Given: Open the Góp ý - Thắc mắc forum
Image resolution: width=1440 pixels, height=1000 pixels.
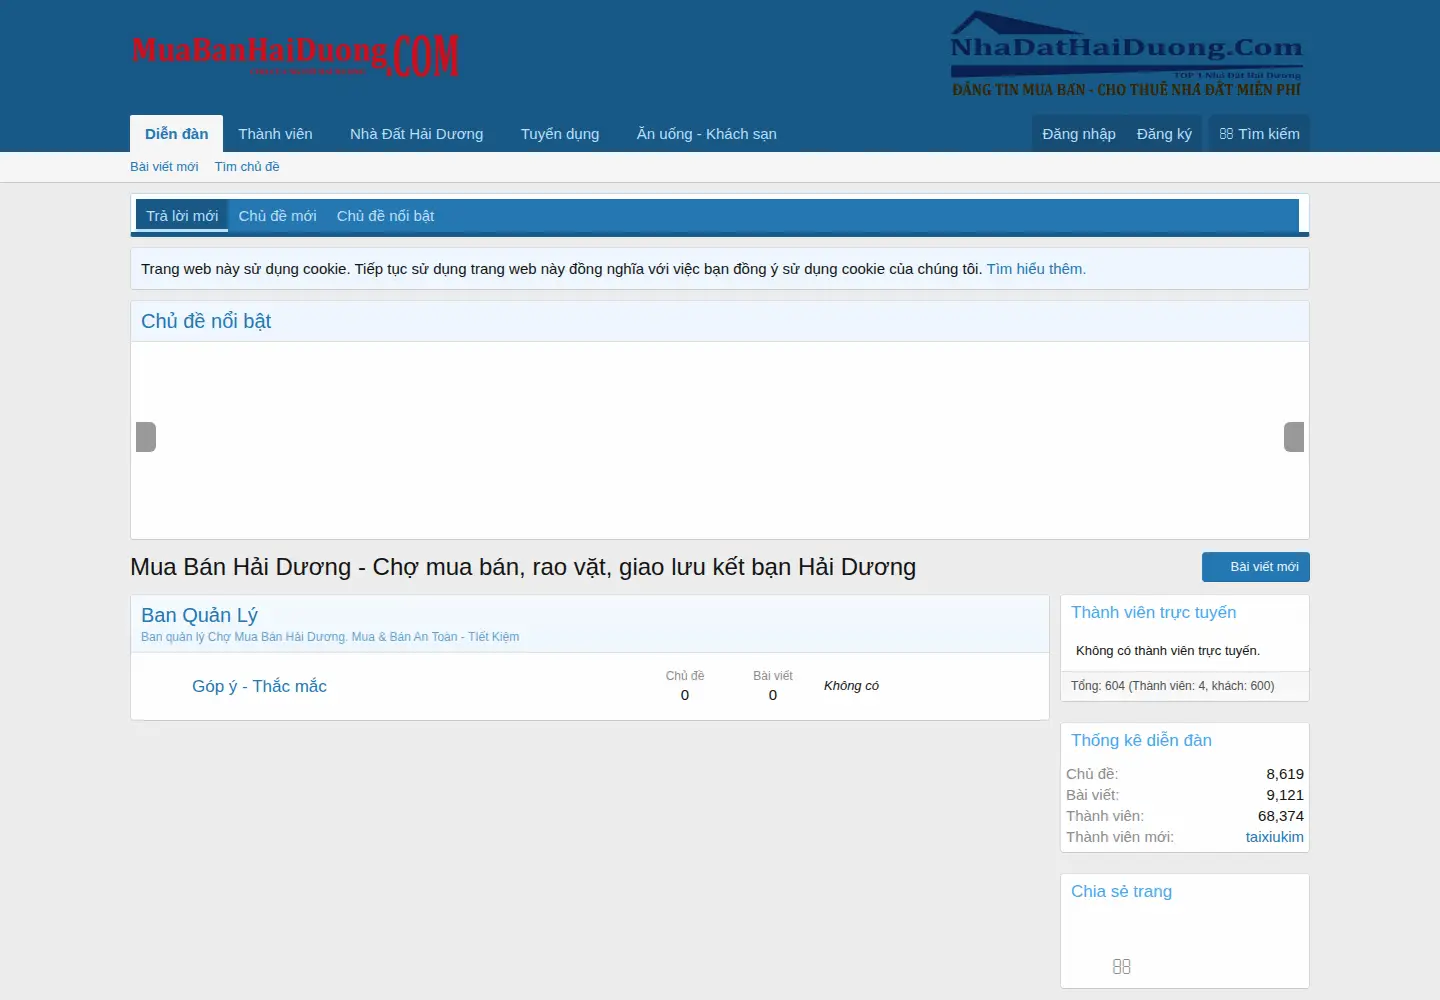Looking at the screenshot, I should point(259,686).
